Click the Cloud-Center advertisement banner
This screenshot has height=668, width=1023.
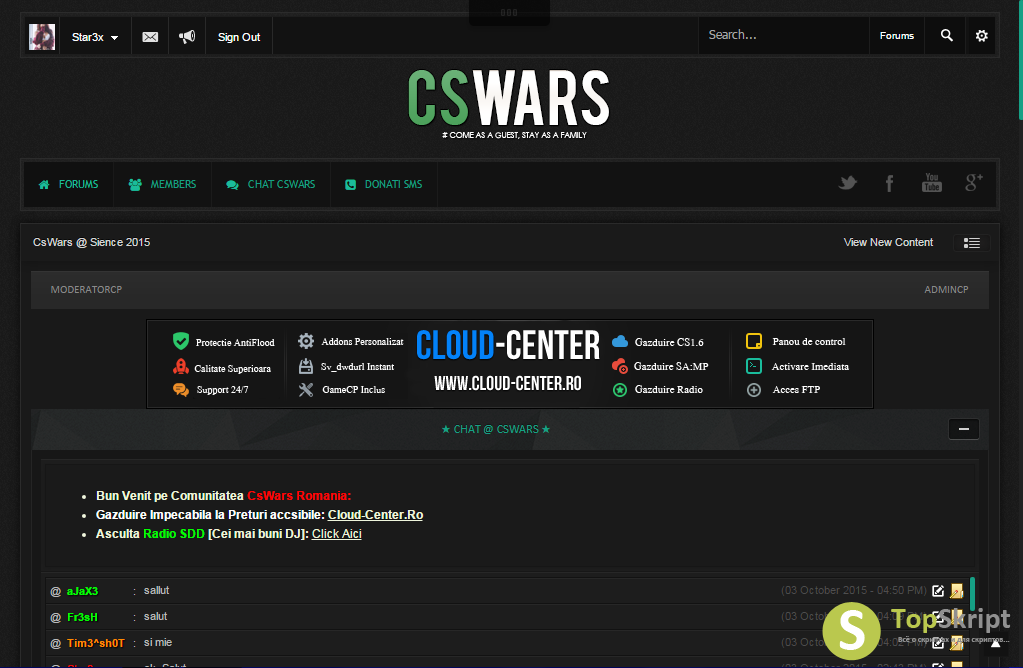click(510, 364)
